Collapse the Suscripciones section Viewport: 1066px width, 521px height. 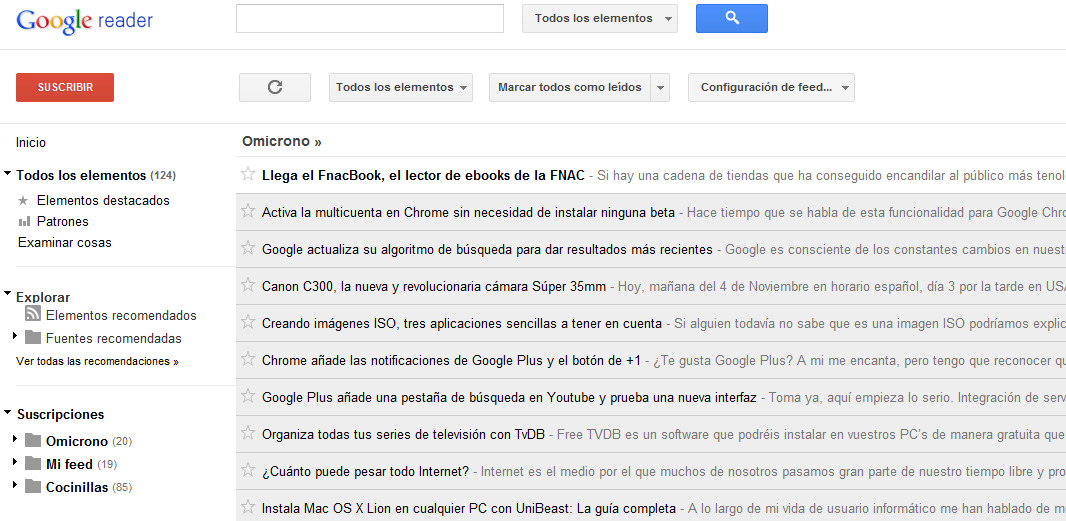7,412
